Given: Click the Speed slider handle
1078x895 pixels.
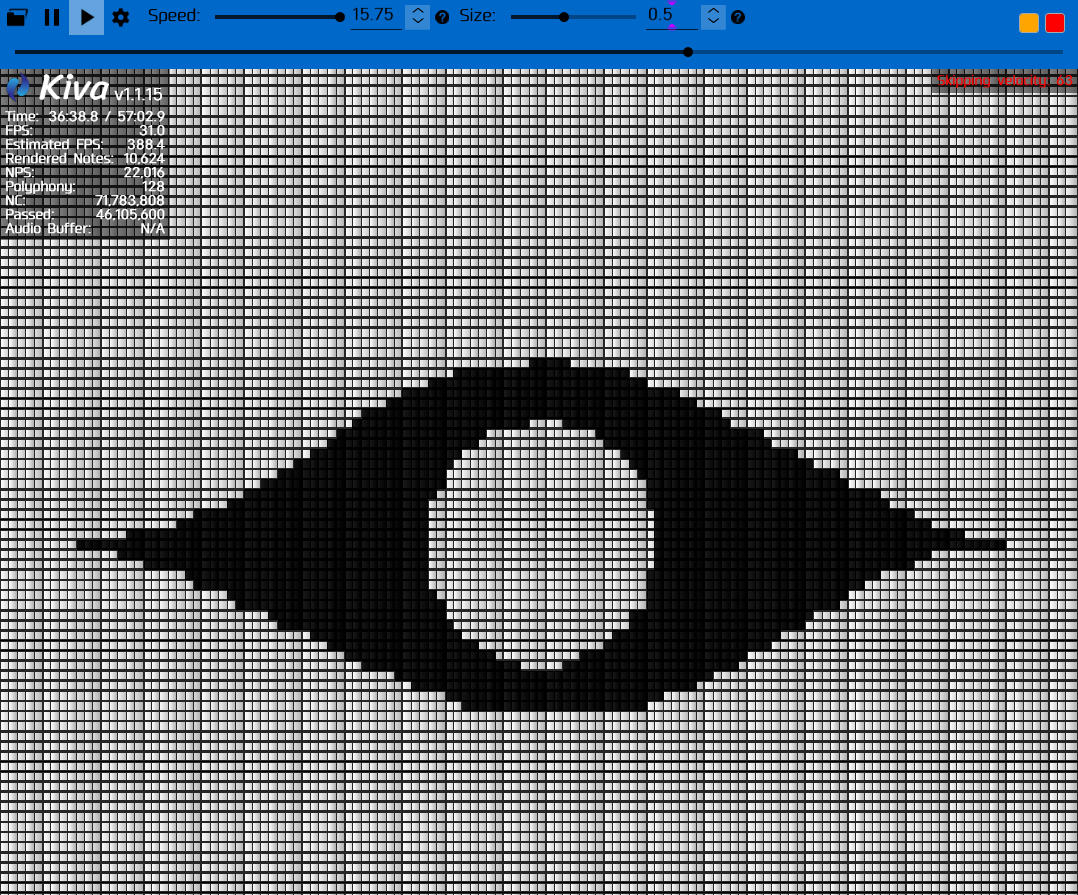Looking at the screenshot, I should pyautogui.click(x=340, y=17).
